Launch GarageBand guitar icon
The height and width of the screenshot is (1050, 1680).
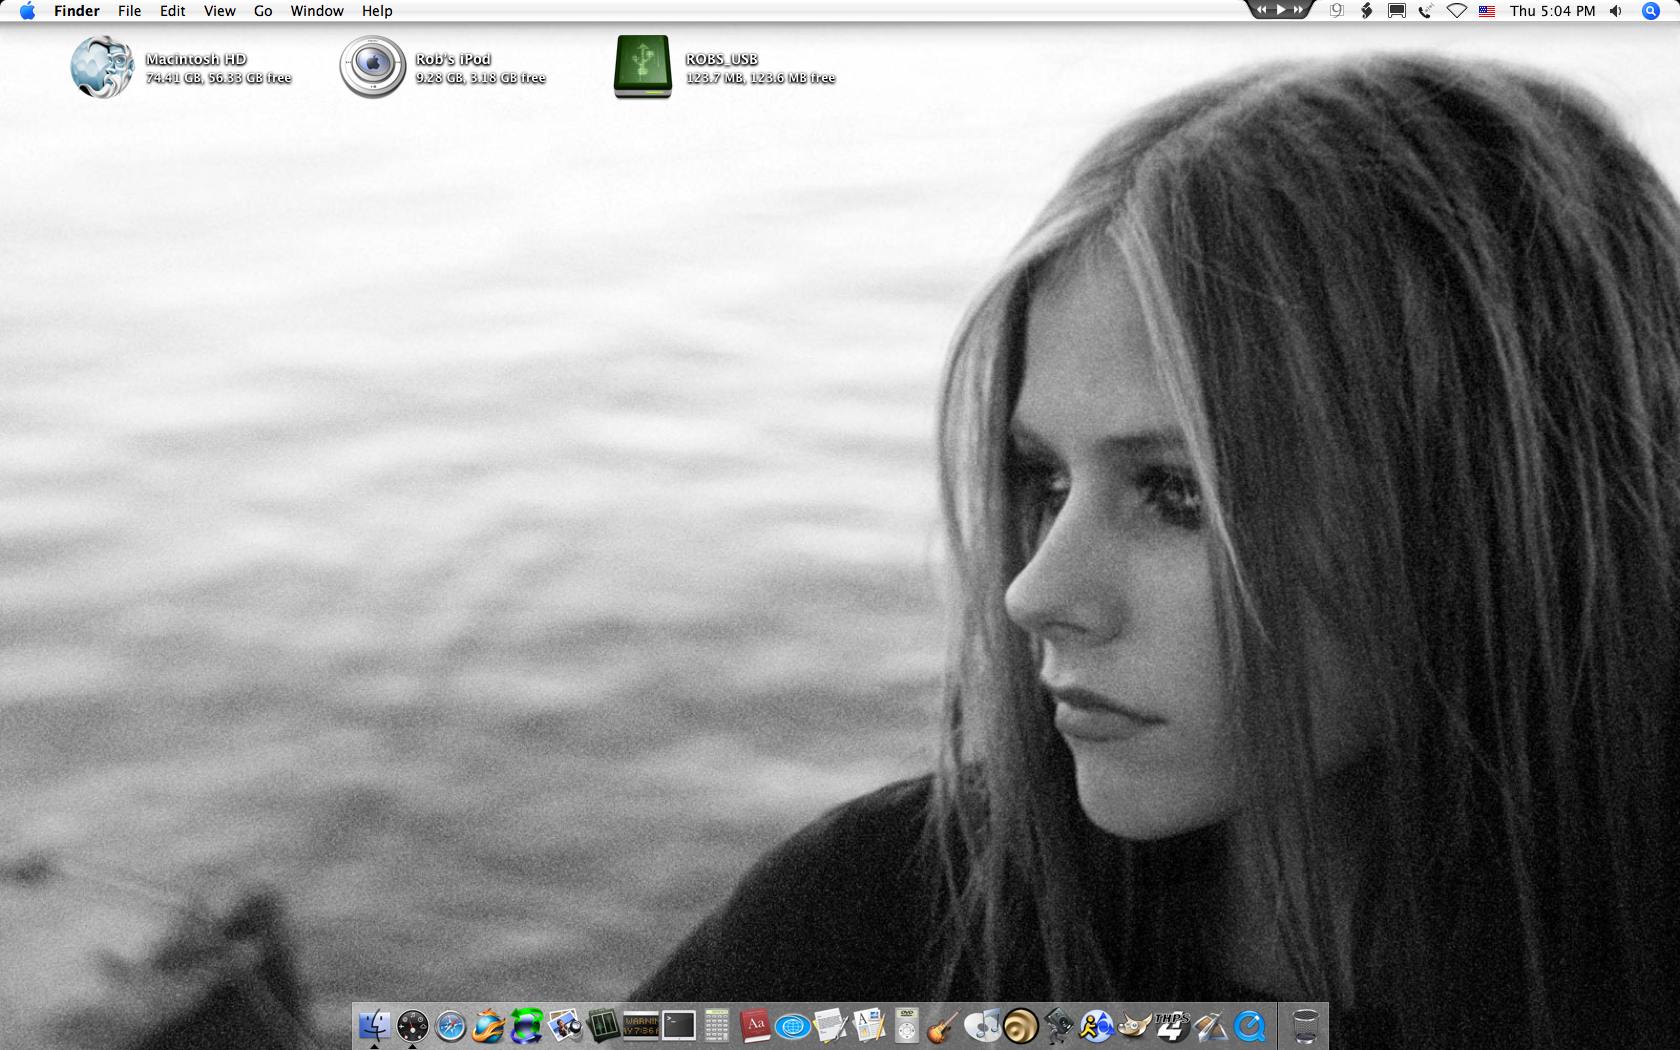pyautogui.click(x=942, y=1026)
